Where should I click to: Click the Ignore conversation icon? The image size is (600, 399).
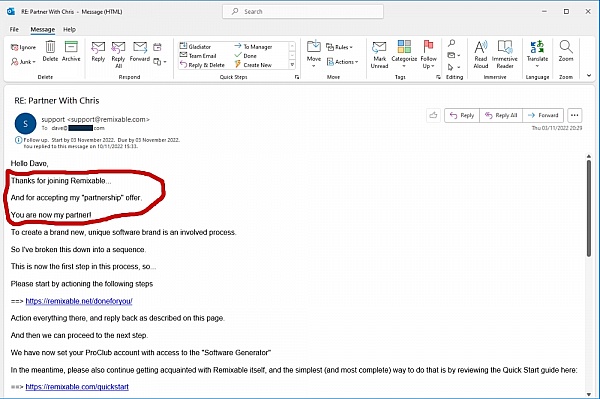point(23,47)
